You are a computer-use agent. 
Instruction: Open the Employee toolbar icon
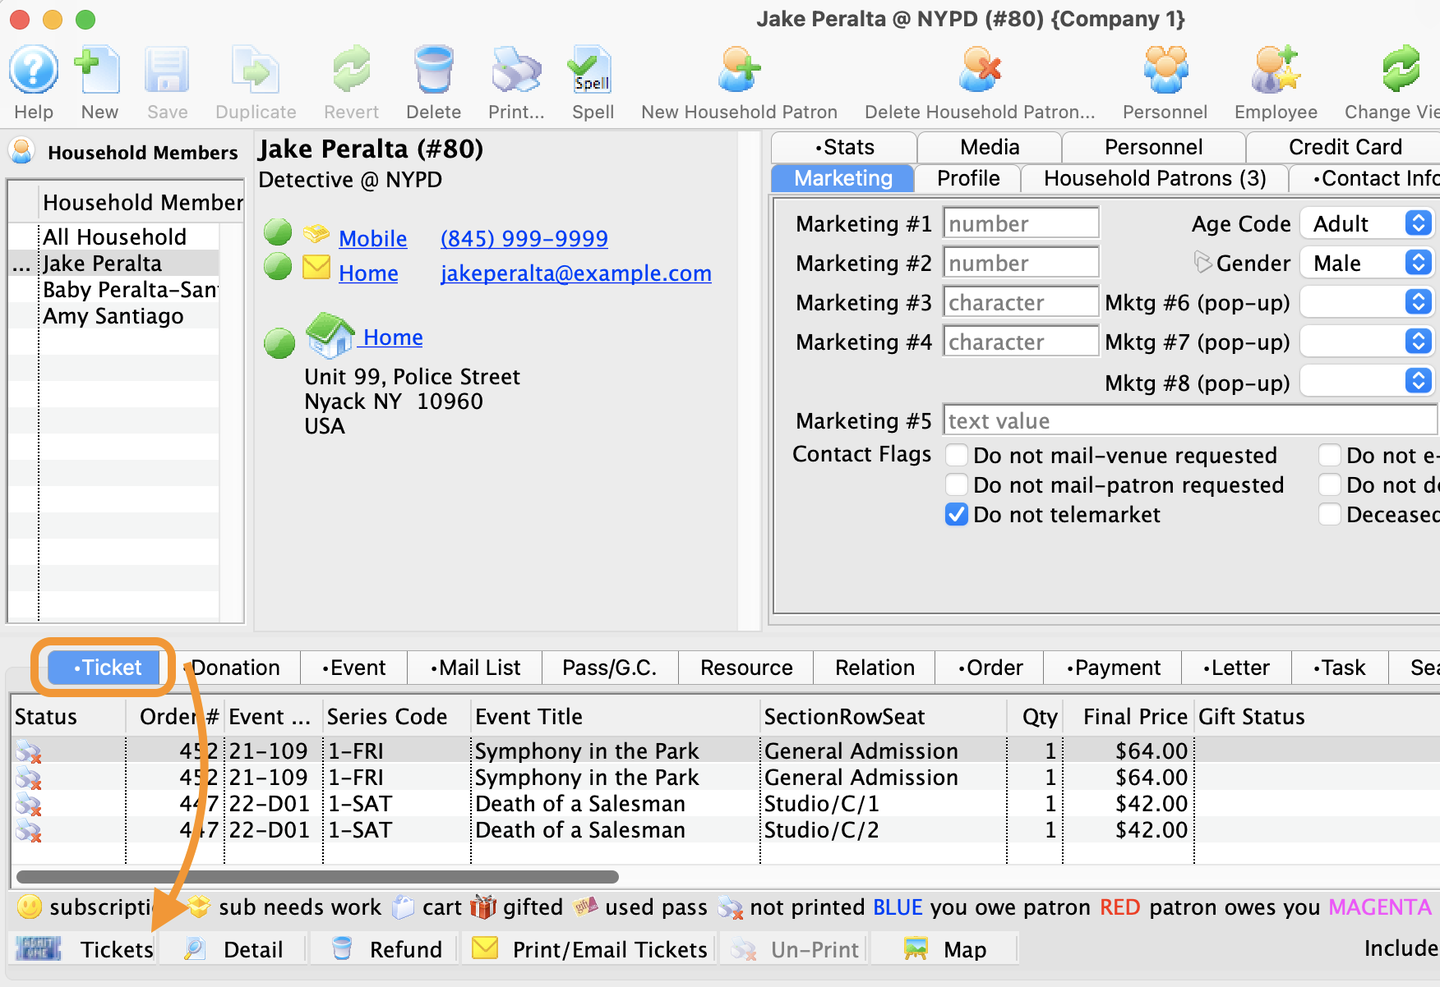tap(1276, 71)
